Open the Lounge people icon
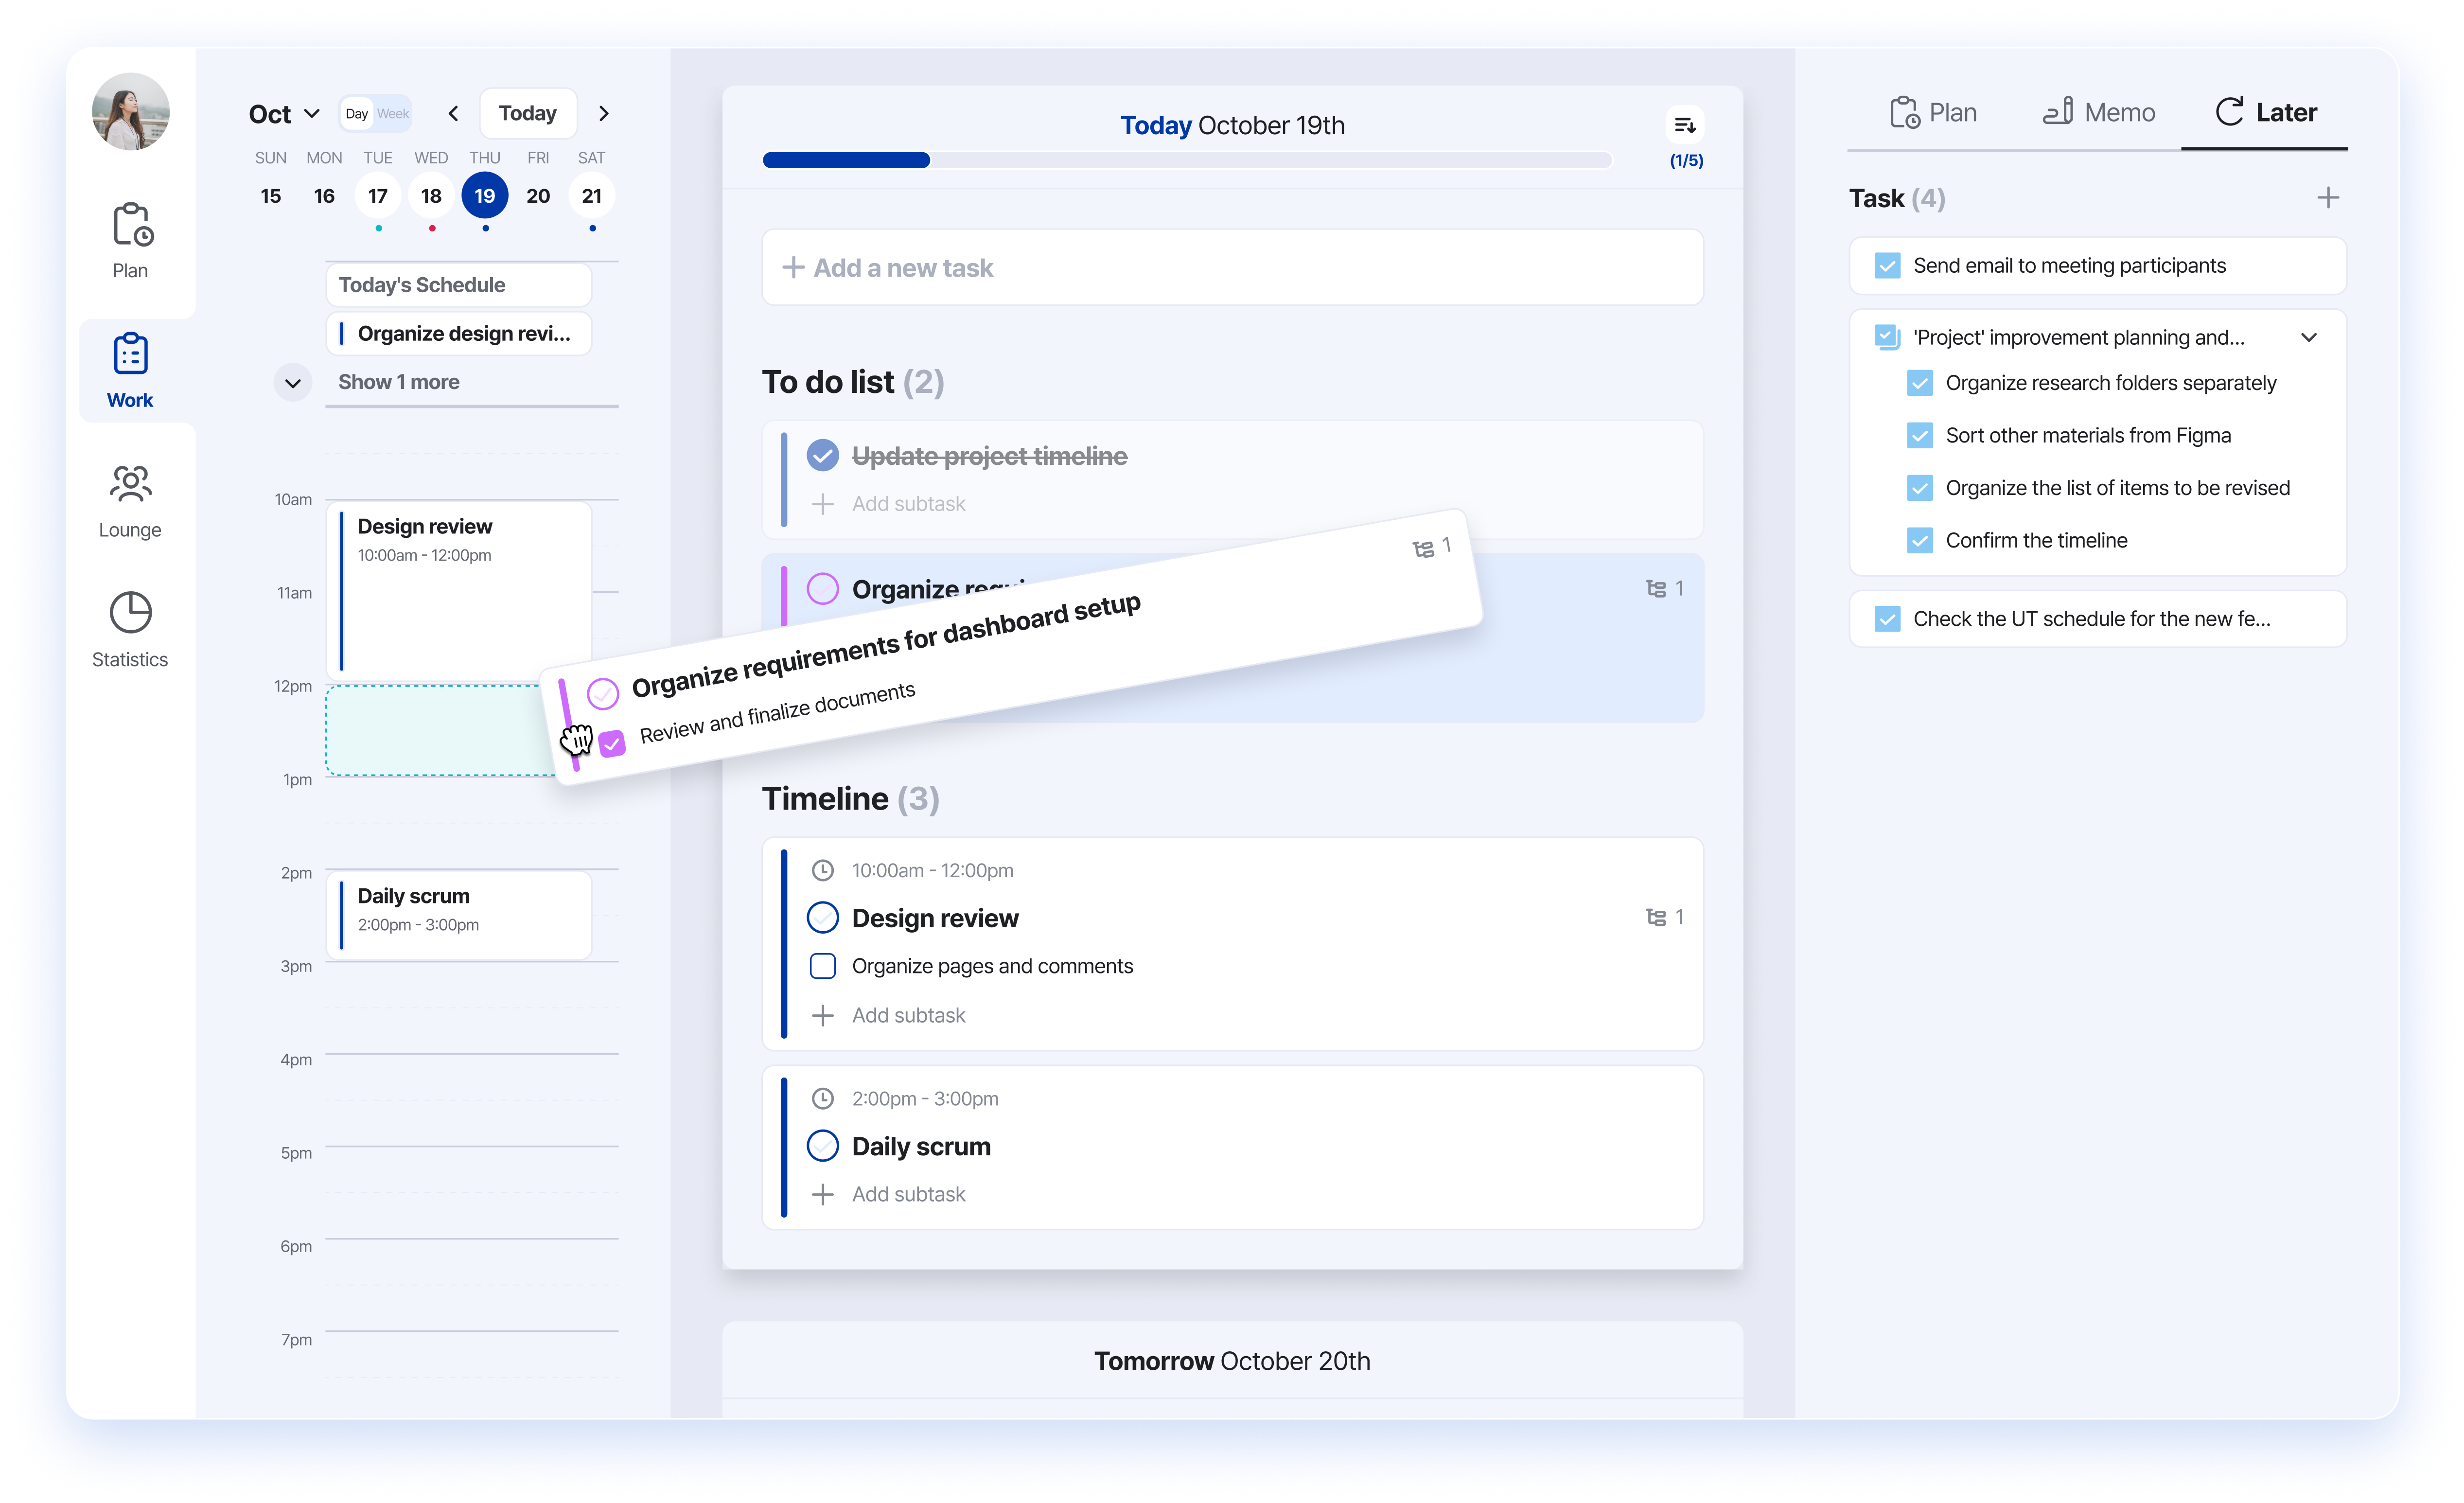This screenshot has width=2464, height=1503. pos(130,483)
